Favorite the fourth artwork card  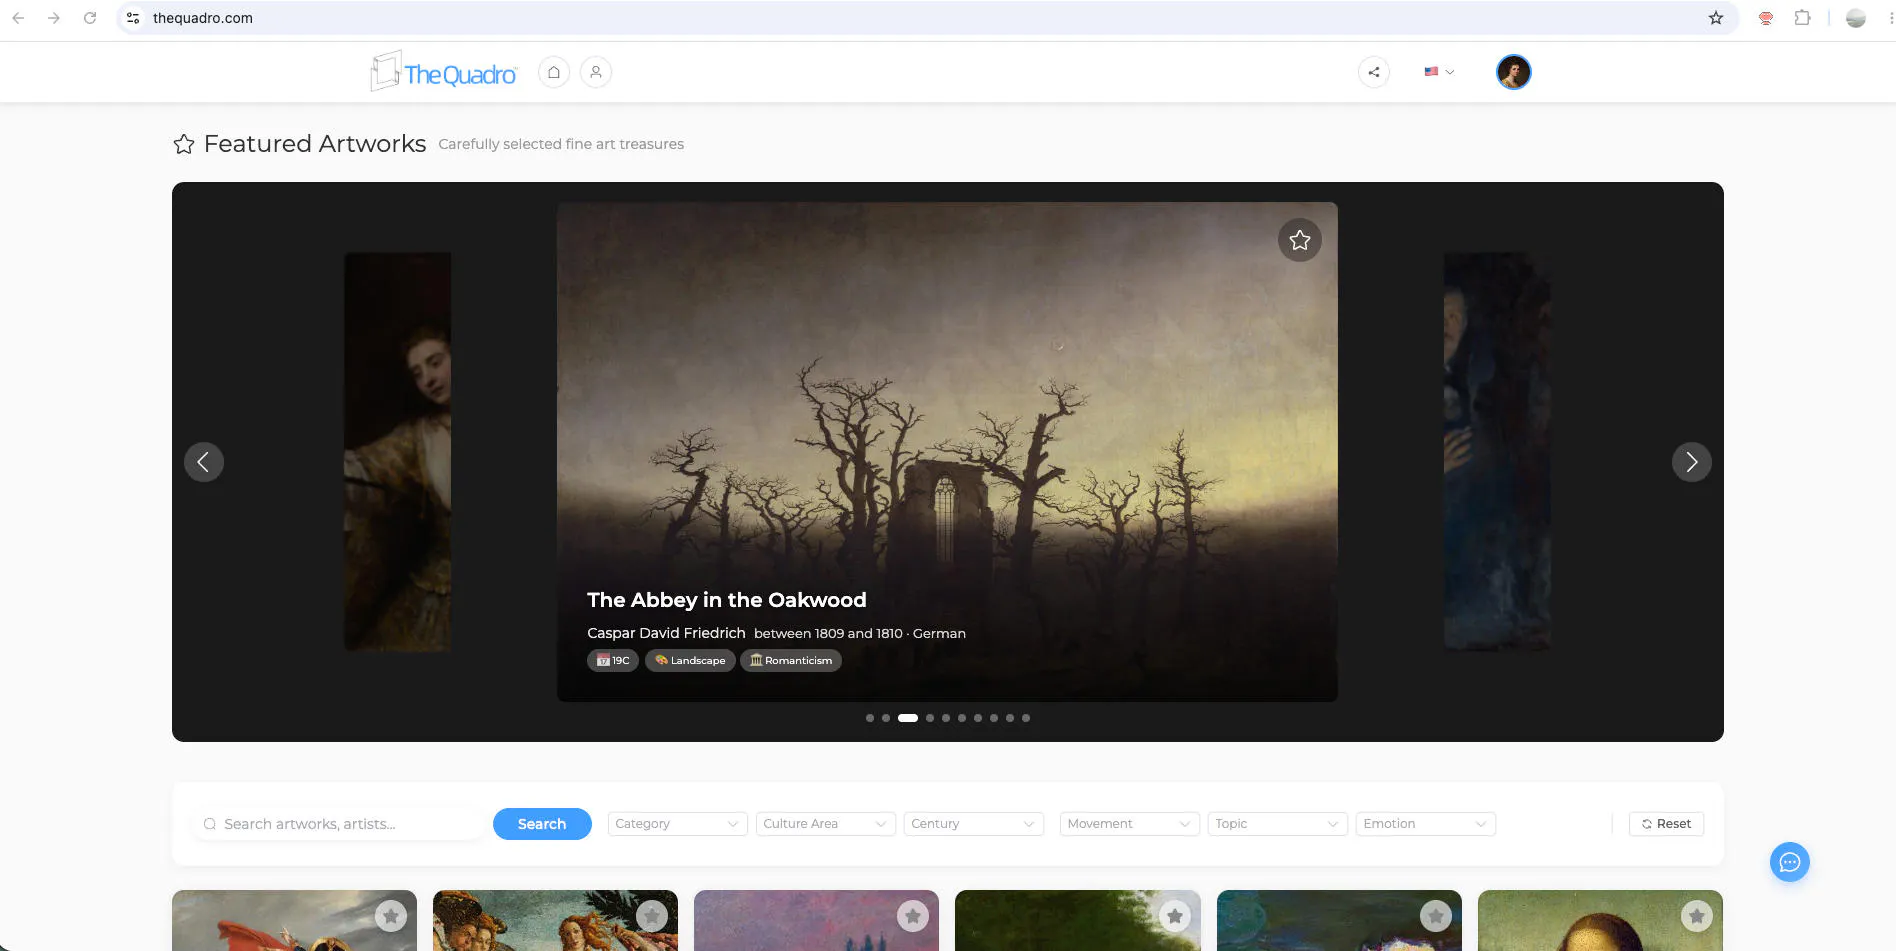pos(1175,916)
